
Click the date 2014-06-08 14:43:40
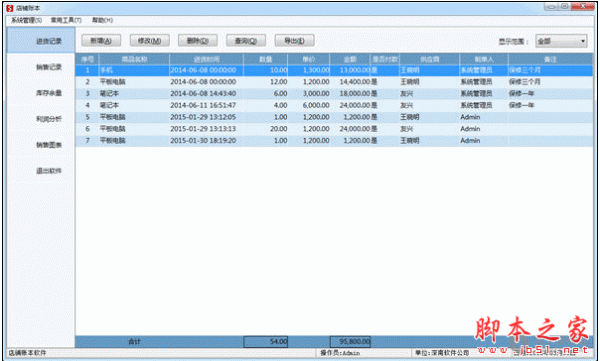(x=203, y=94)
